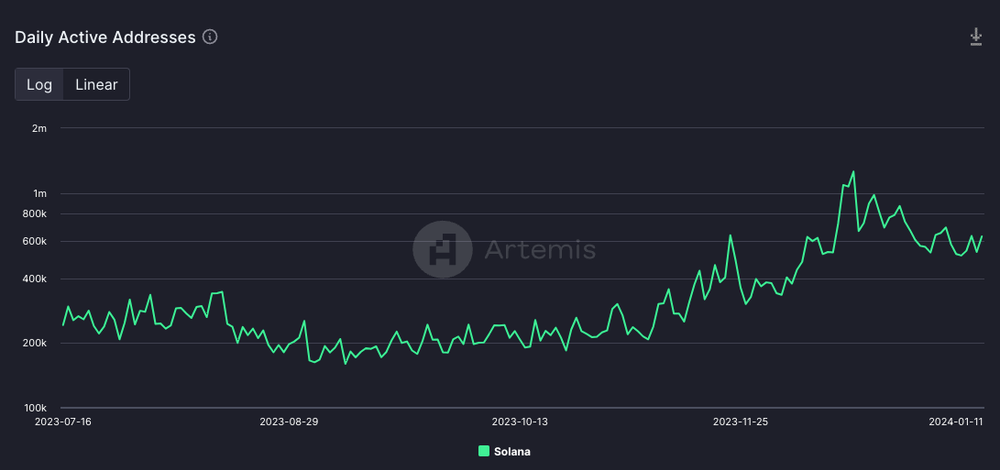Click the 1m y-axis label

40,193
